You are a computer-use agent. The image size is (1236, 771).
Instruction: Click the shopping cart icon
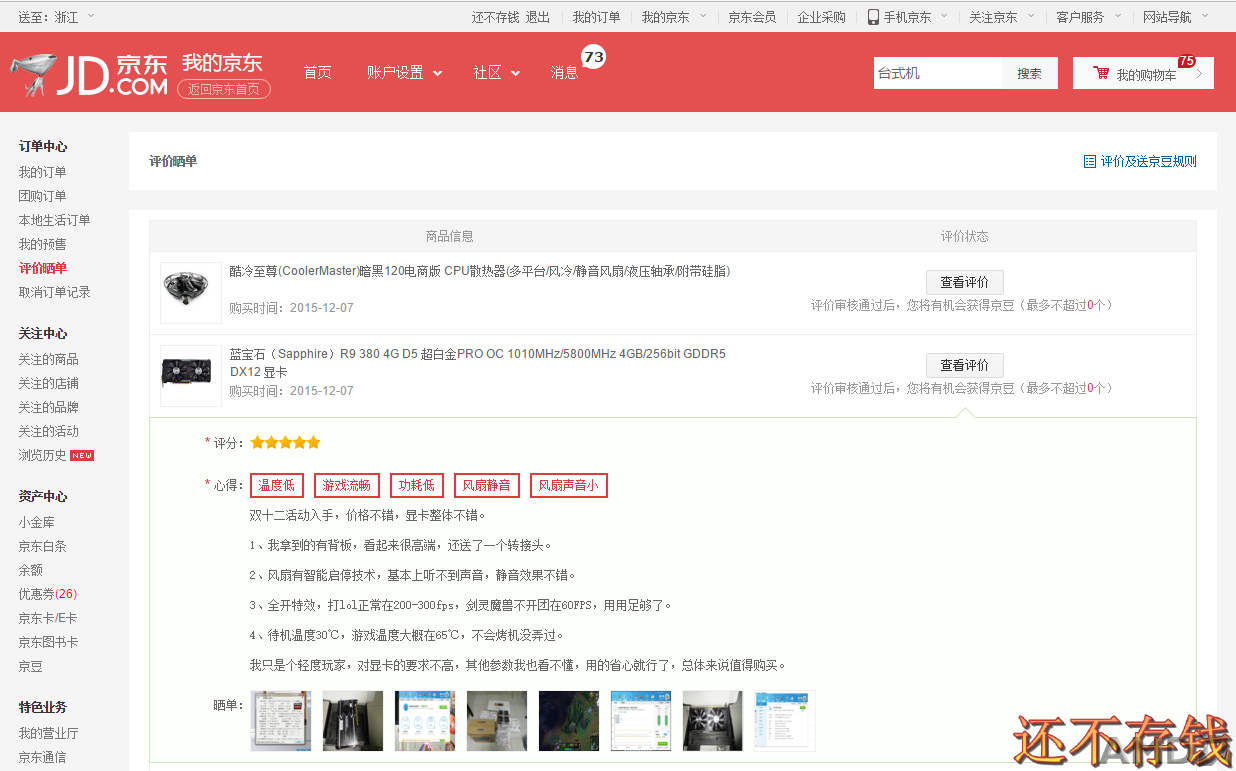[1101, 73]
